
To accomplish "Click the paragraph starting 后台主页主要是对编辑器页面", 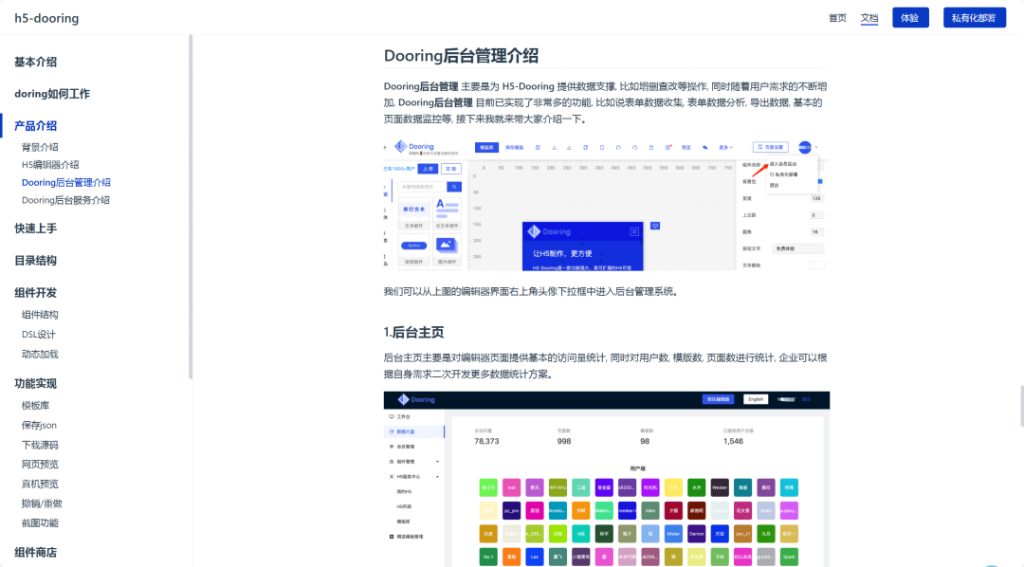I will (x=605, y=366).
